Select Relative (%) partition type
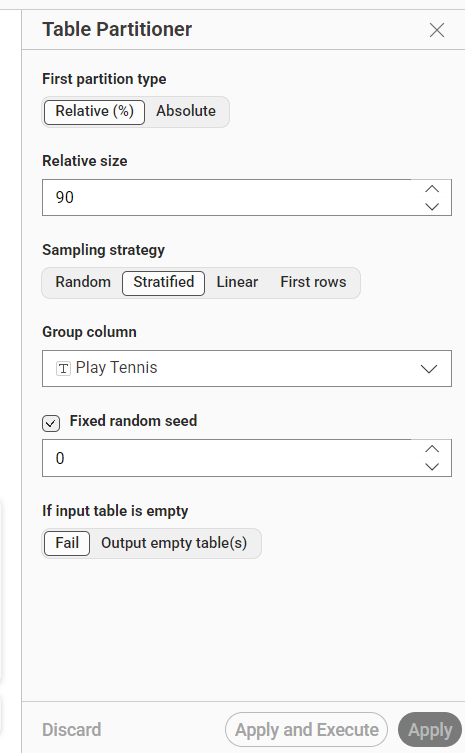 pos(95,112)
